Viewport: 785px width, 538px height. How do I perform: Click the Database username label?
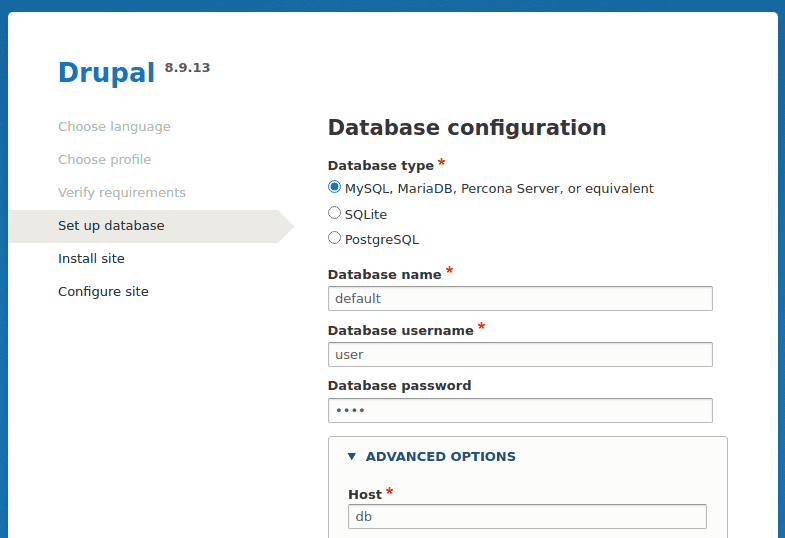point(401,331)
